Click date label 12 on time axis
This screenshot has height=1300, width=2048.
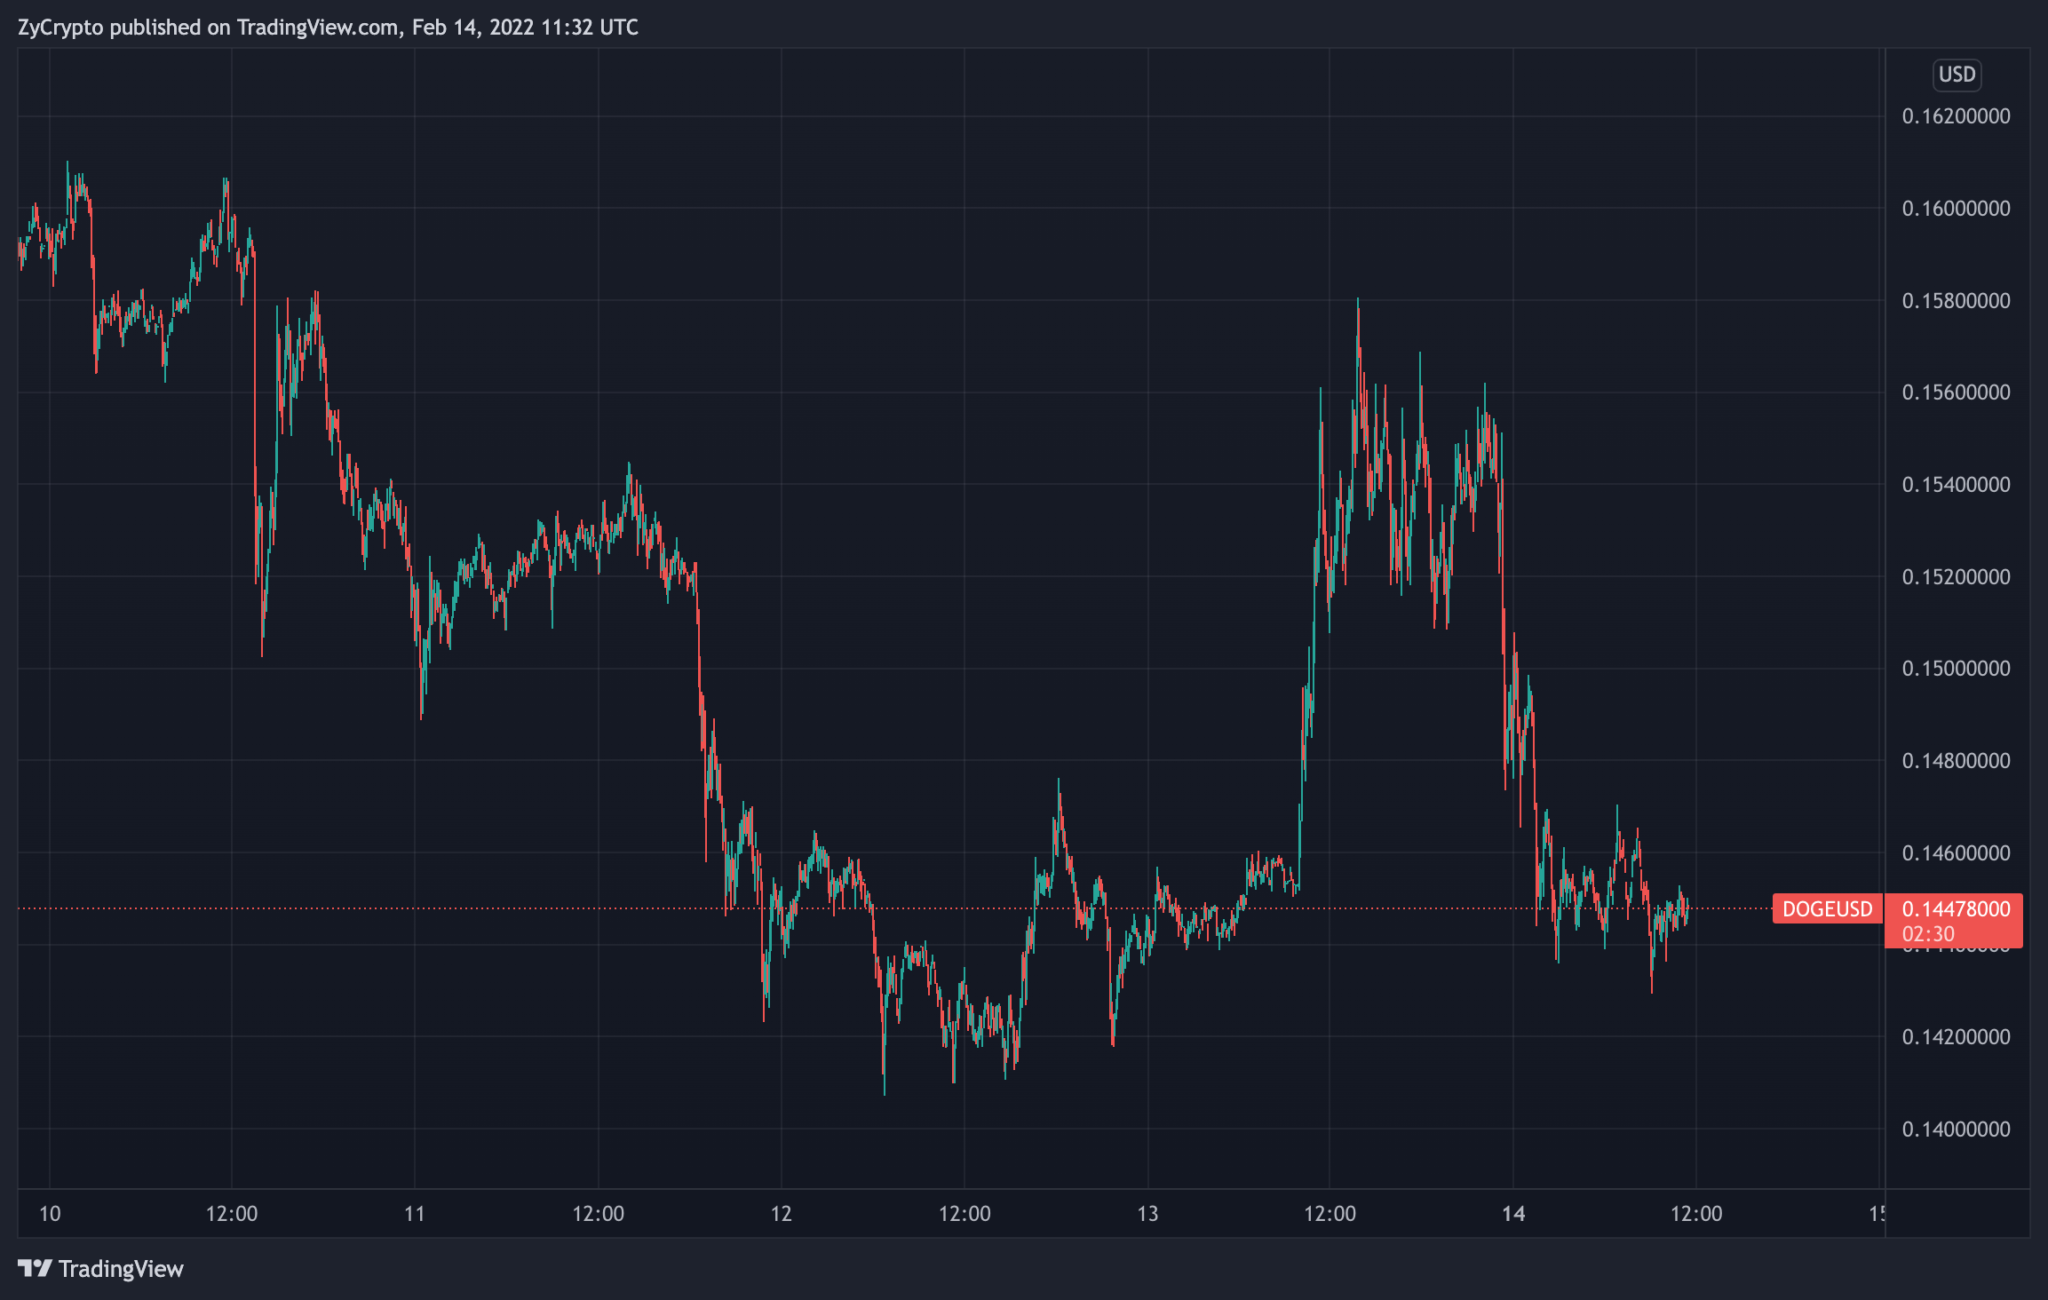pos(781,1213)
